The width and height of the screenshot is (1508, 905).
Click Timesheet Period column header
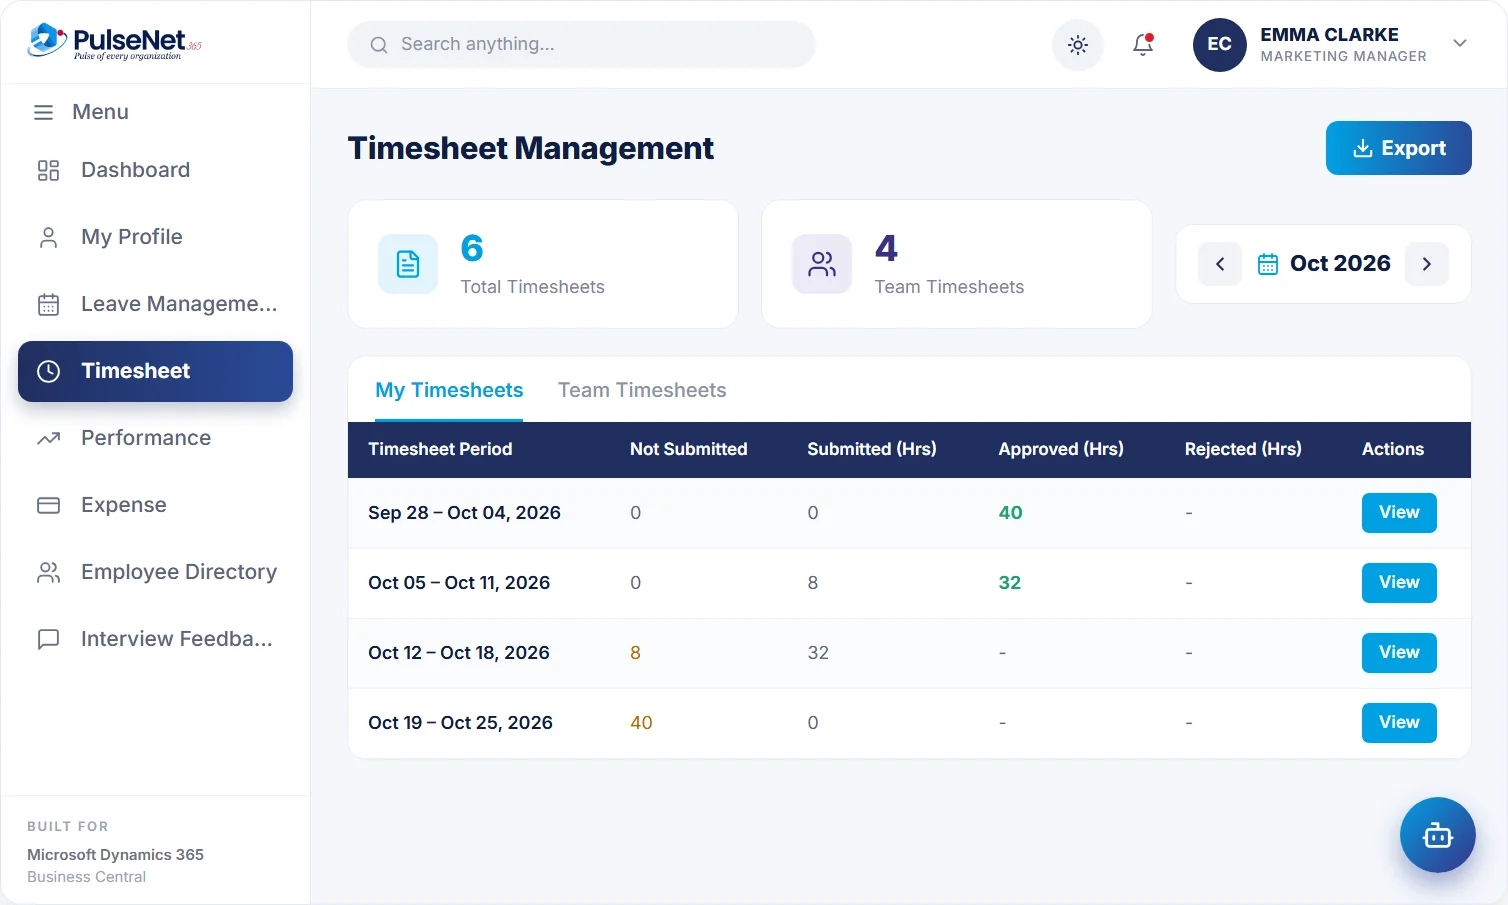(x=440, y=449)
